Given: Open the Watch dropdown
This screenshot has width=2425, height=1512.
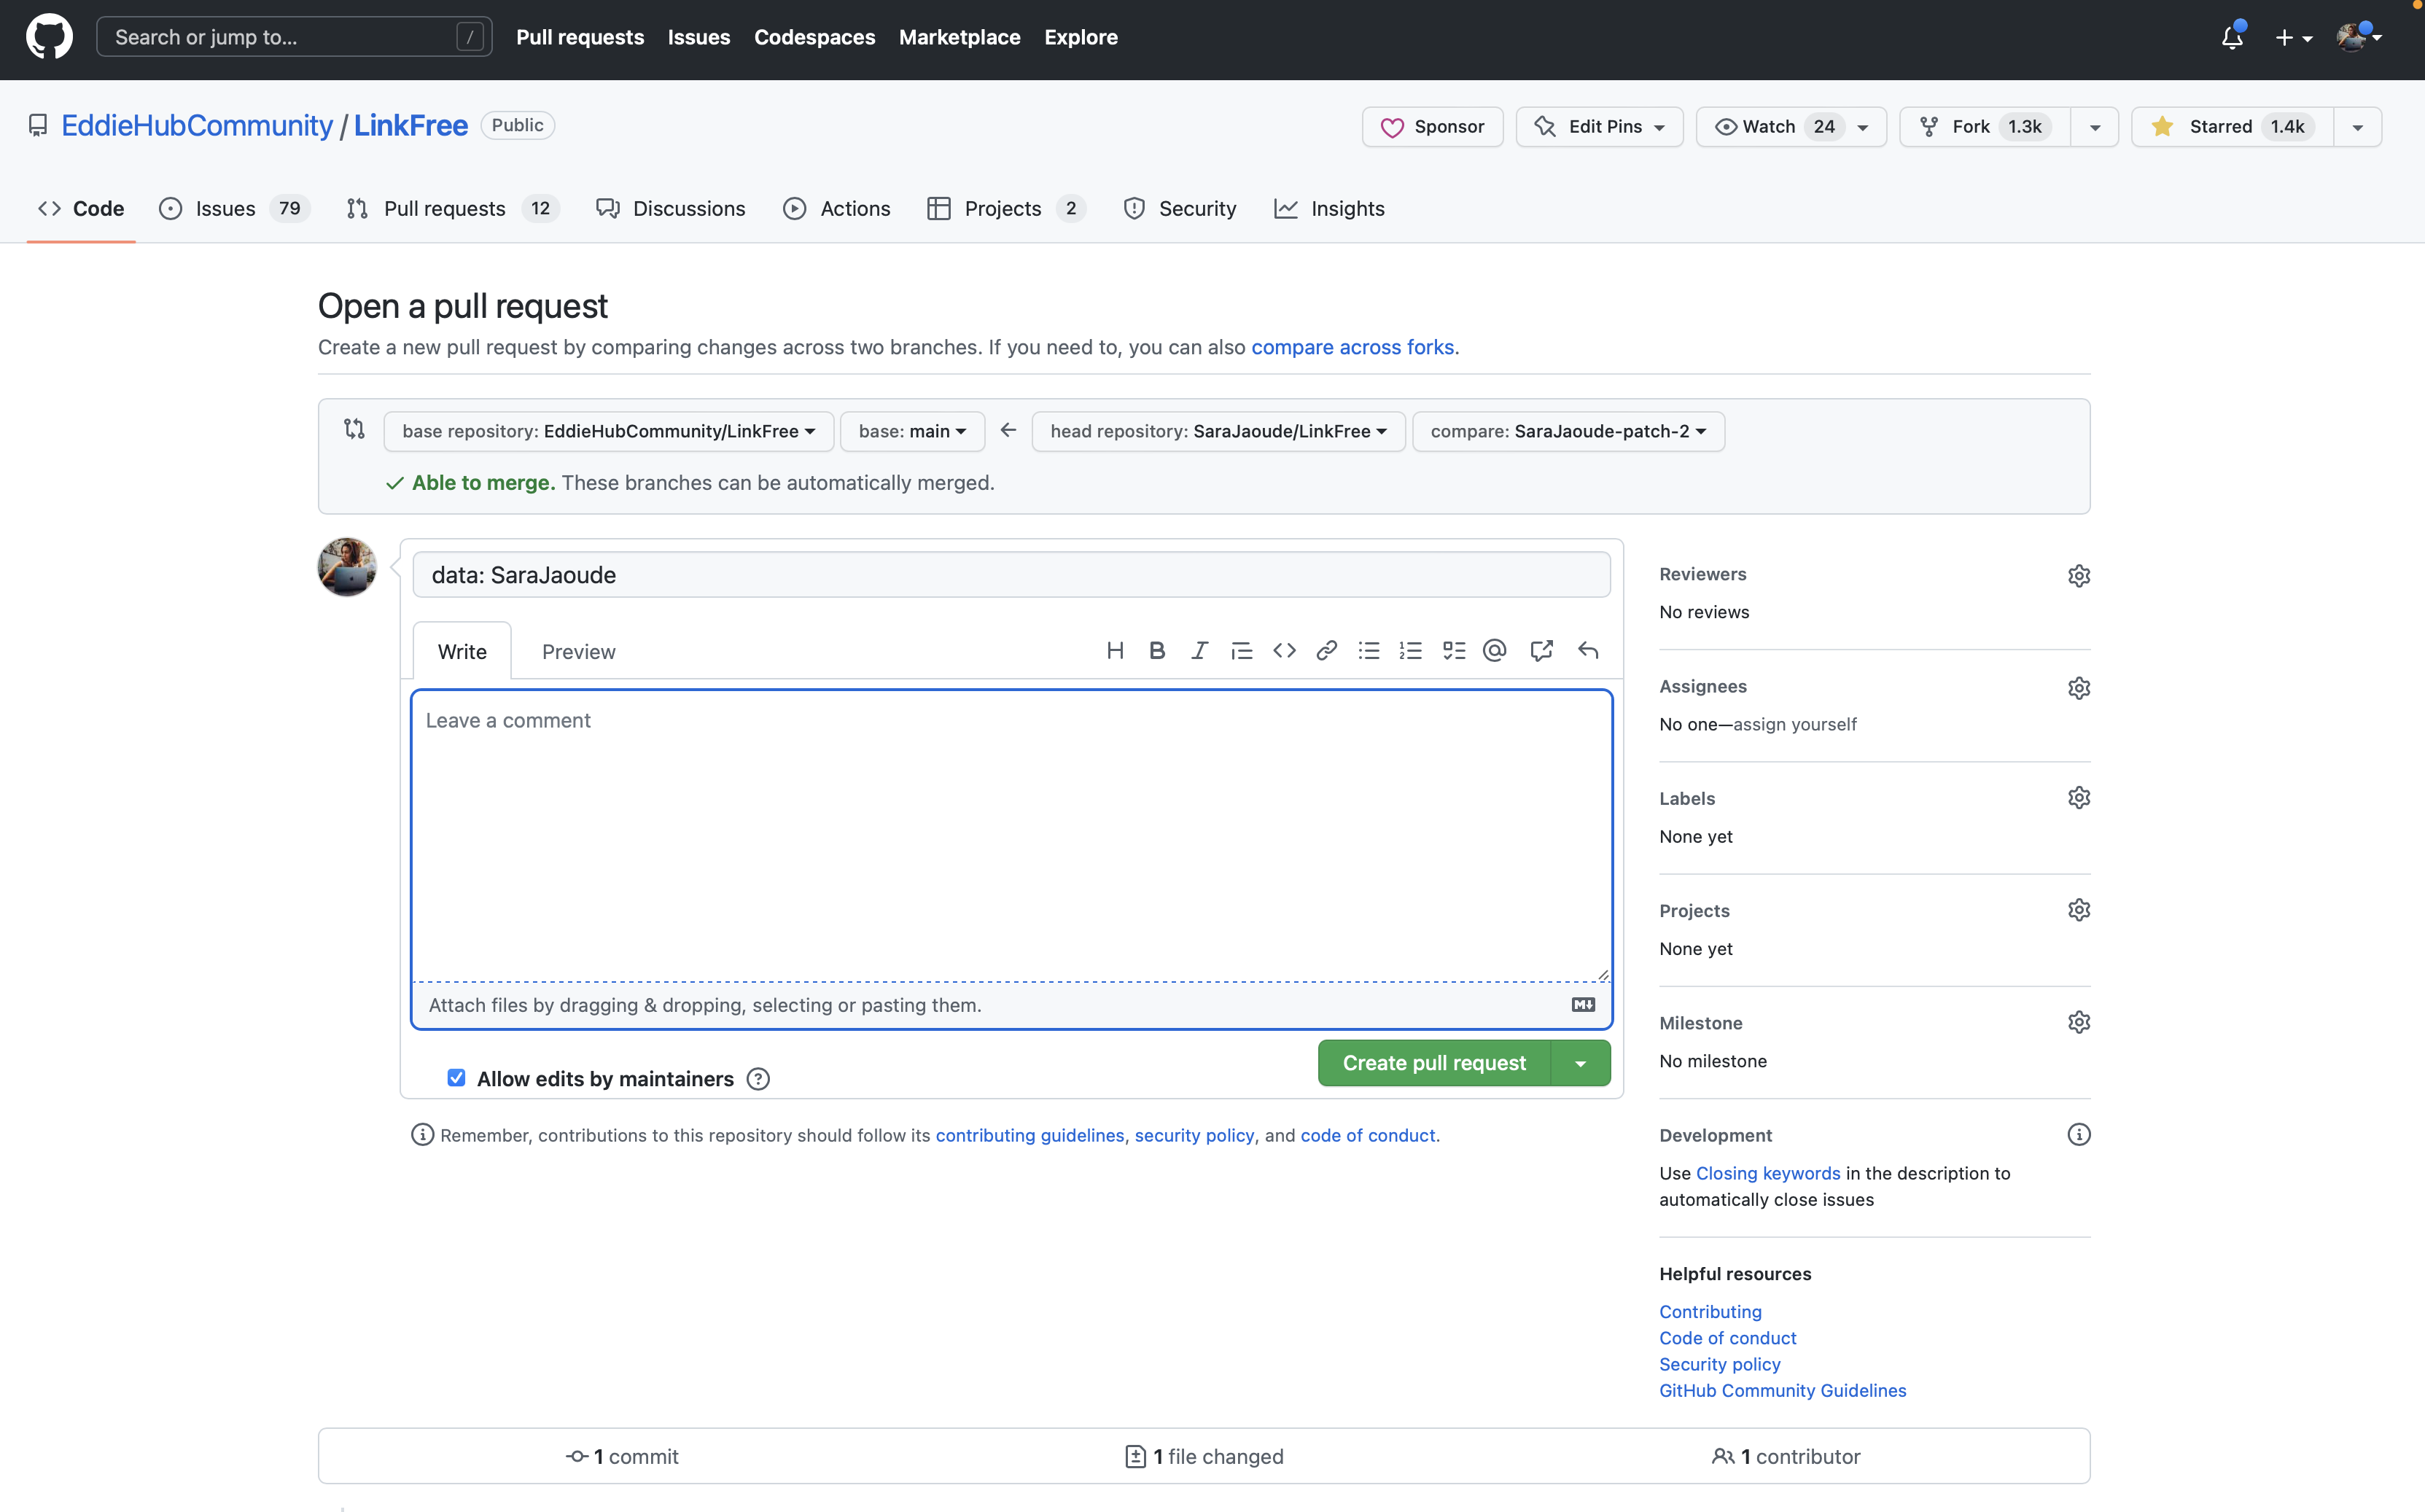Looking at the screenshot, I should click(x=1791, y=127).
